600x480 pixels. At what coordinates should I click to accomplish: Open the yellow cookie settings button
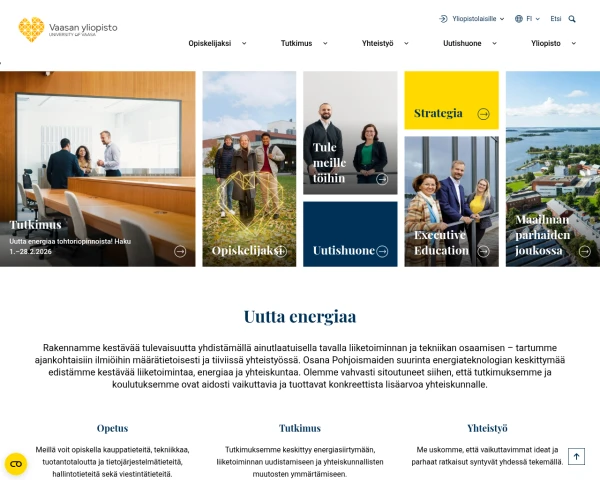pos(16,464)
